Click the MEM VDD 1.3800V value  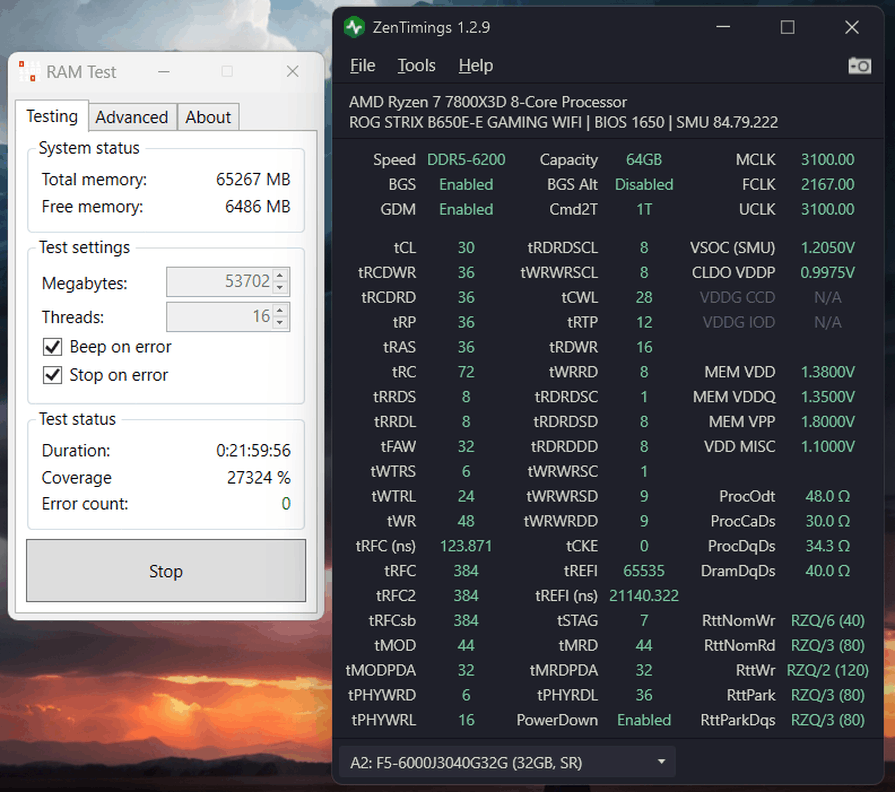(x=827, y=372)
